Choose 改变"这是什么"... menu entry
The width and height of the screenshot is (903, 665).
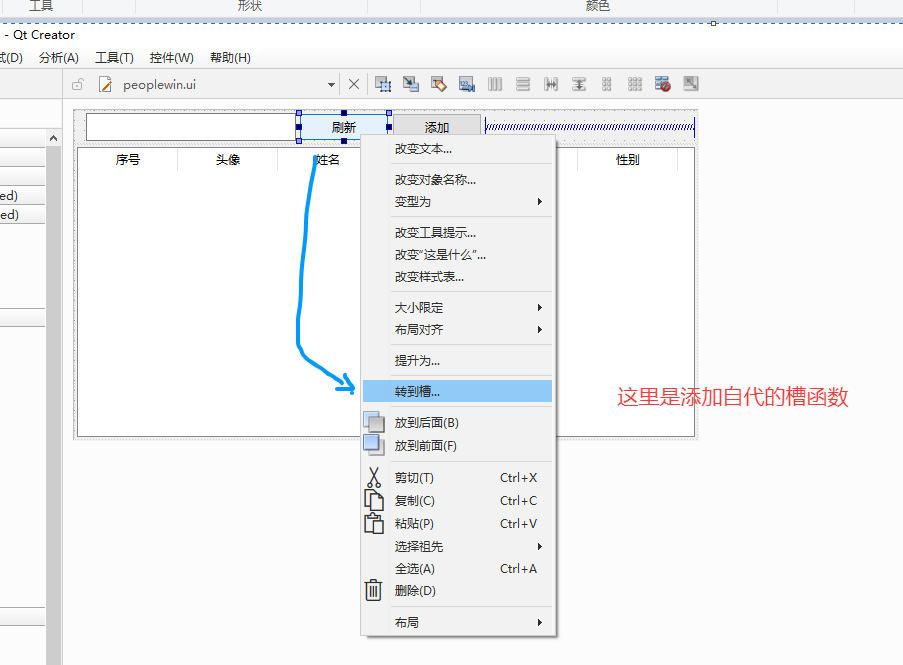457,254
